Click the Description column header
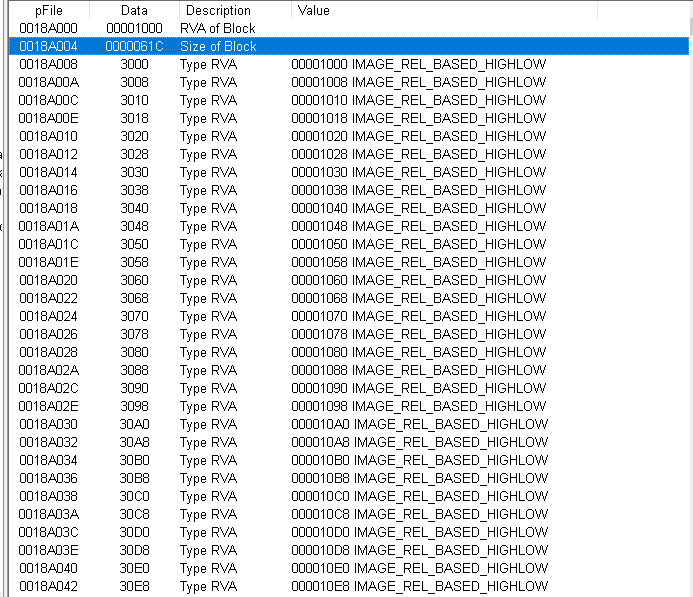This screenshot has width=693, height=597. 235,10
